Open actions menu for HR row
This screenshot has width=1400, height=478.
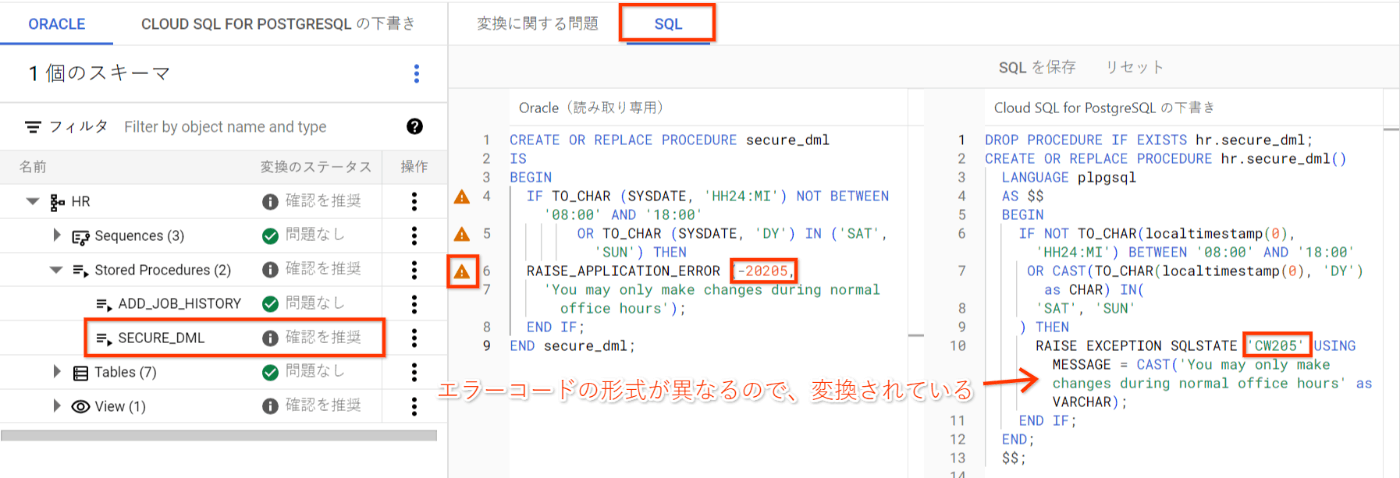pos(414,202)
